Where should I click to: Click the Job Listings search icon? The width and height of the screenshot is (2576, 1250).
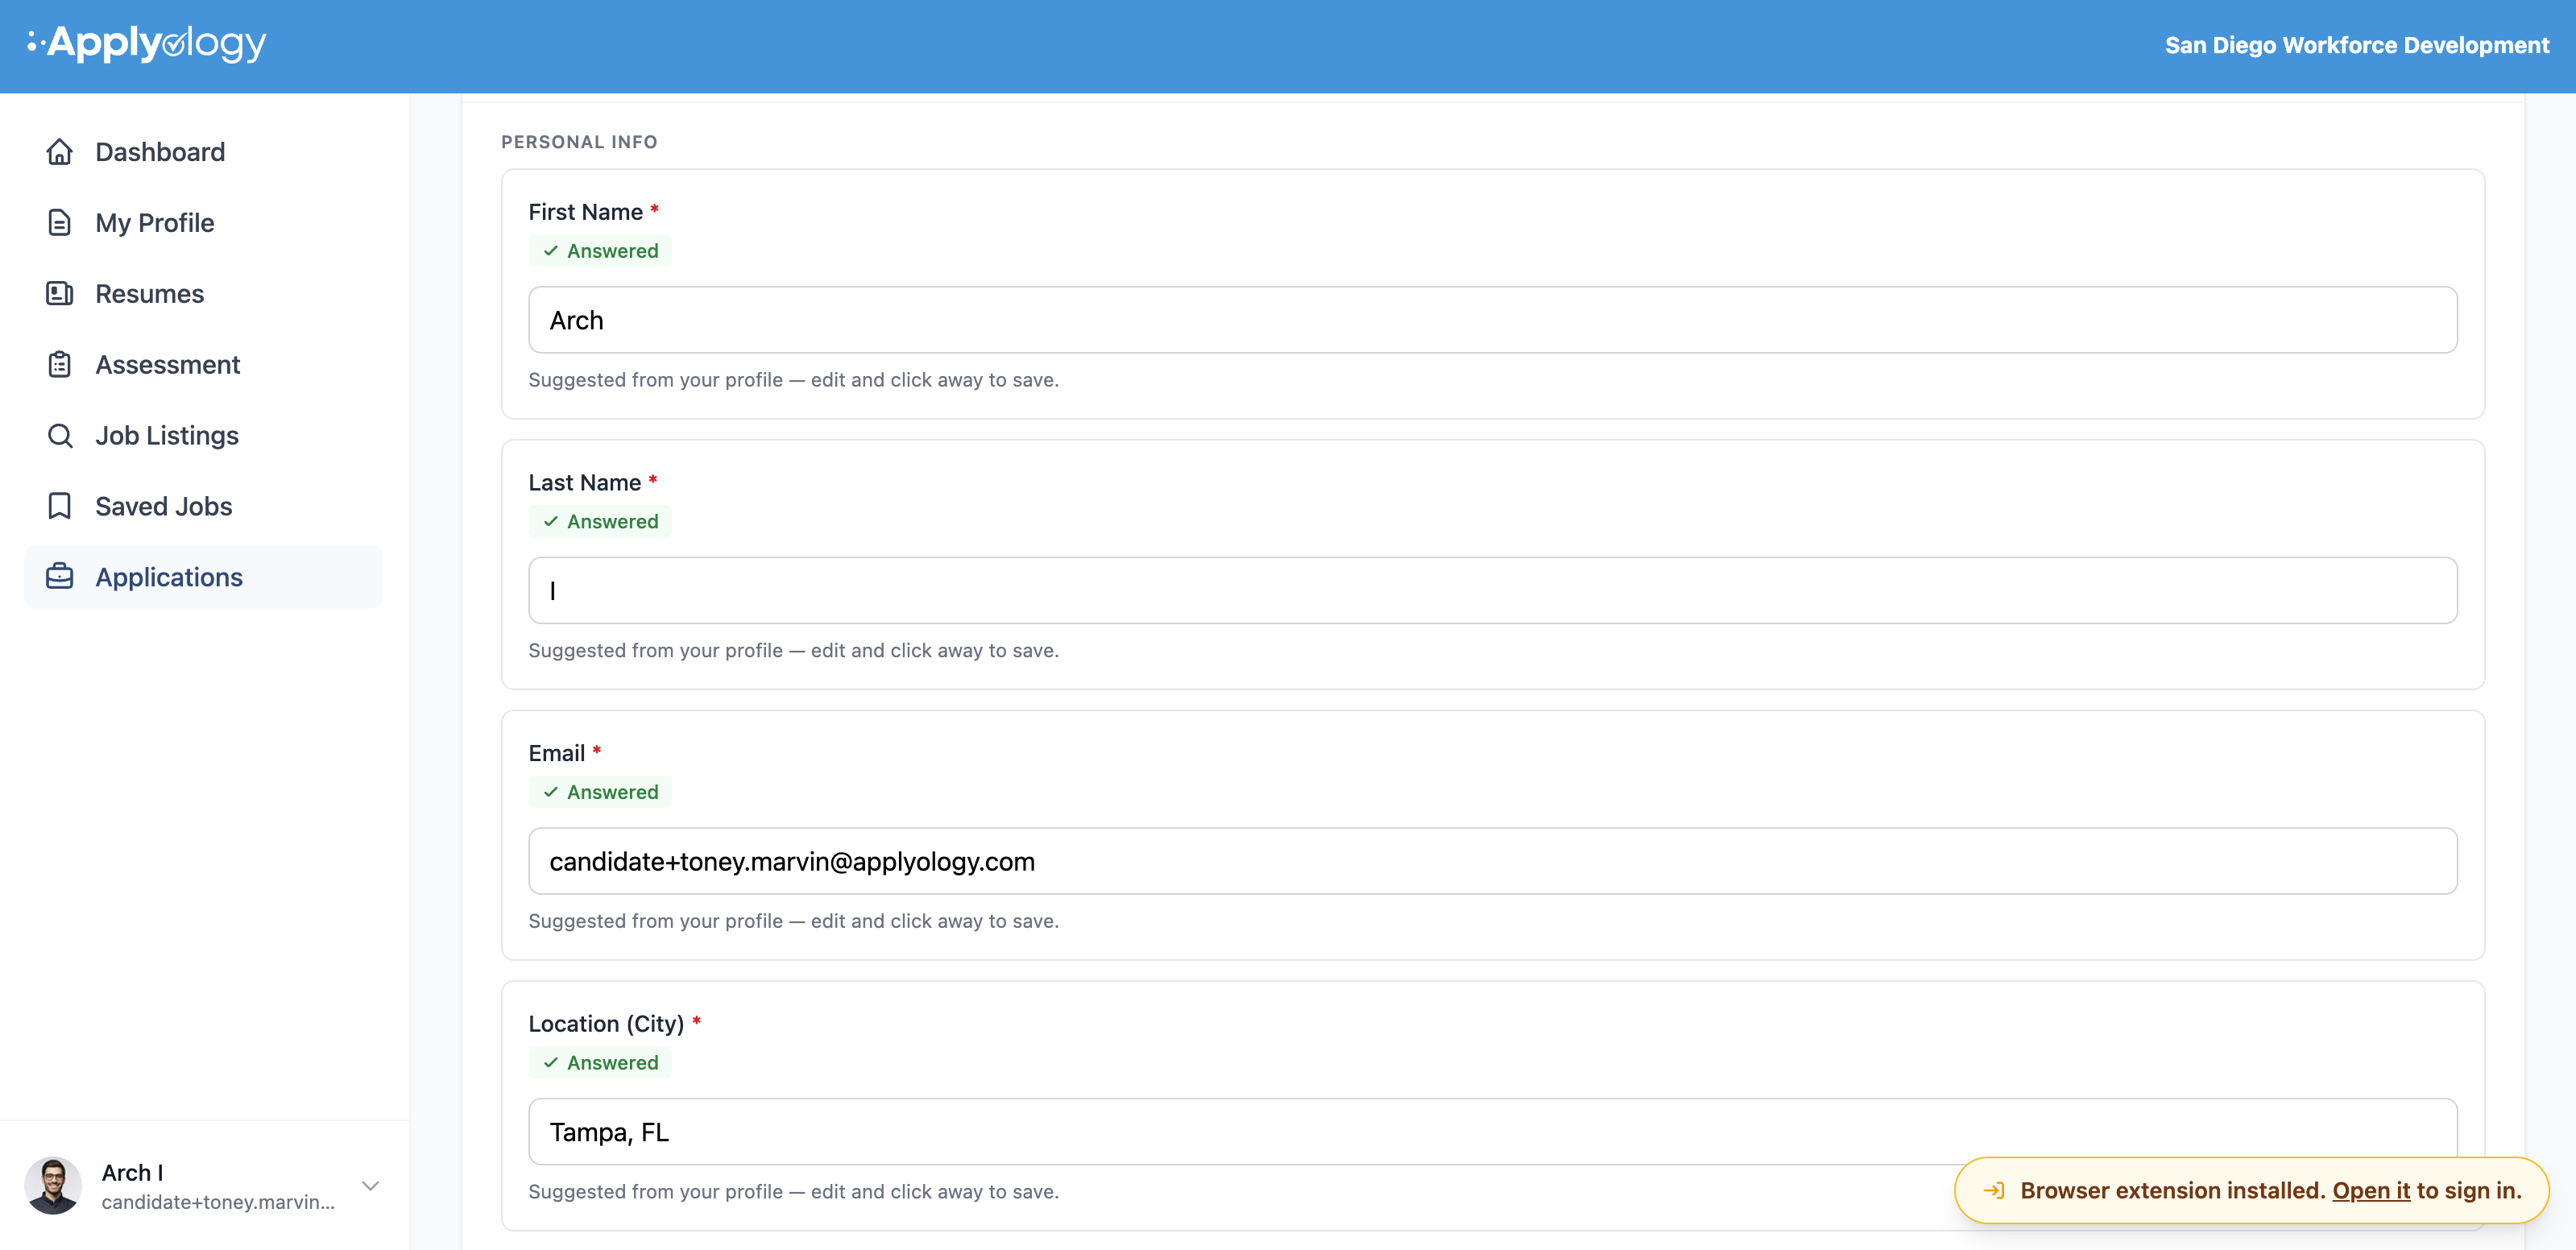[x=60, y=436]
